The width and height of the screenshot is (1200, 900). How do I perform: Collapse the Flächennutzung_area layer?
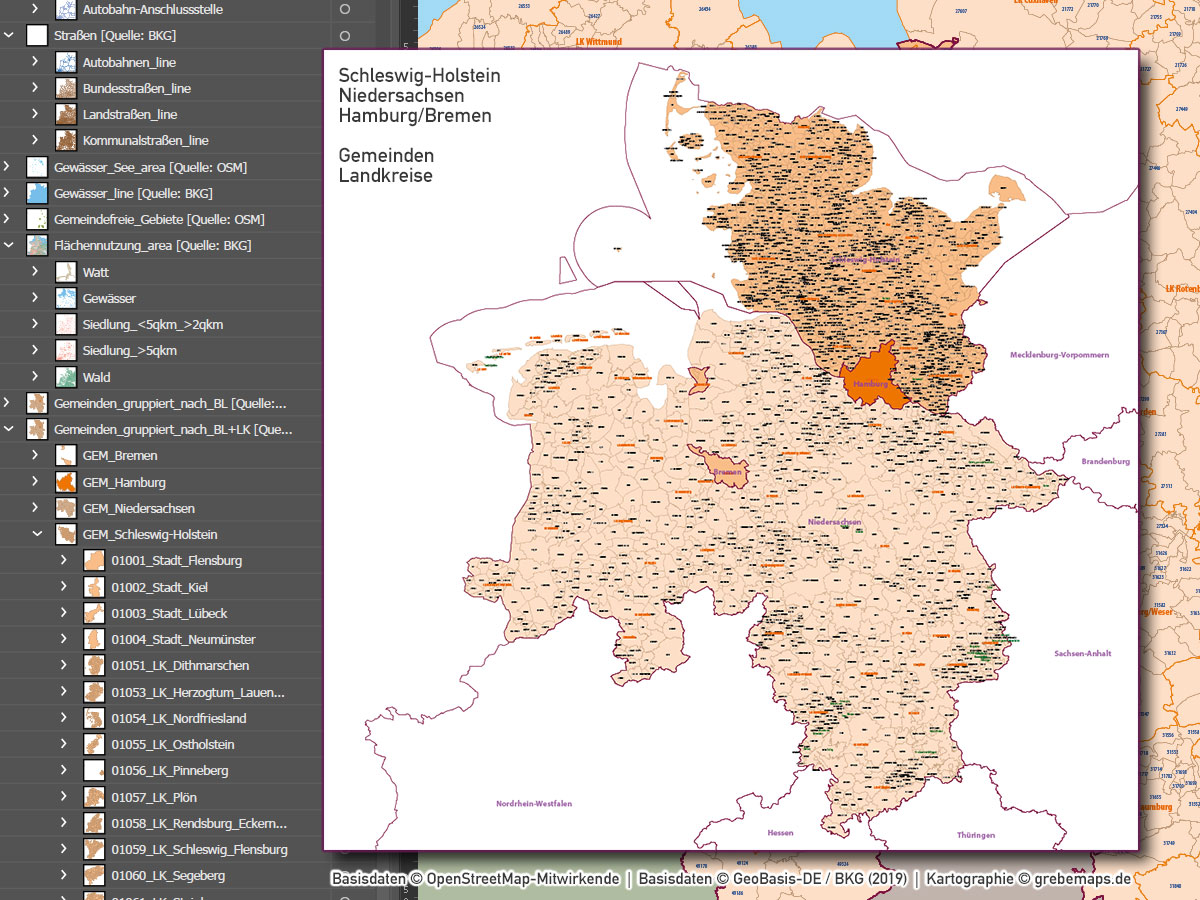pyautogui.click(x=9, y=246)
